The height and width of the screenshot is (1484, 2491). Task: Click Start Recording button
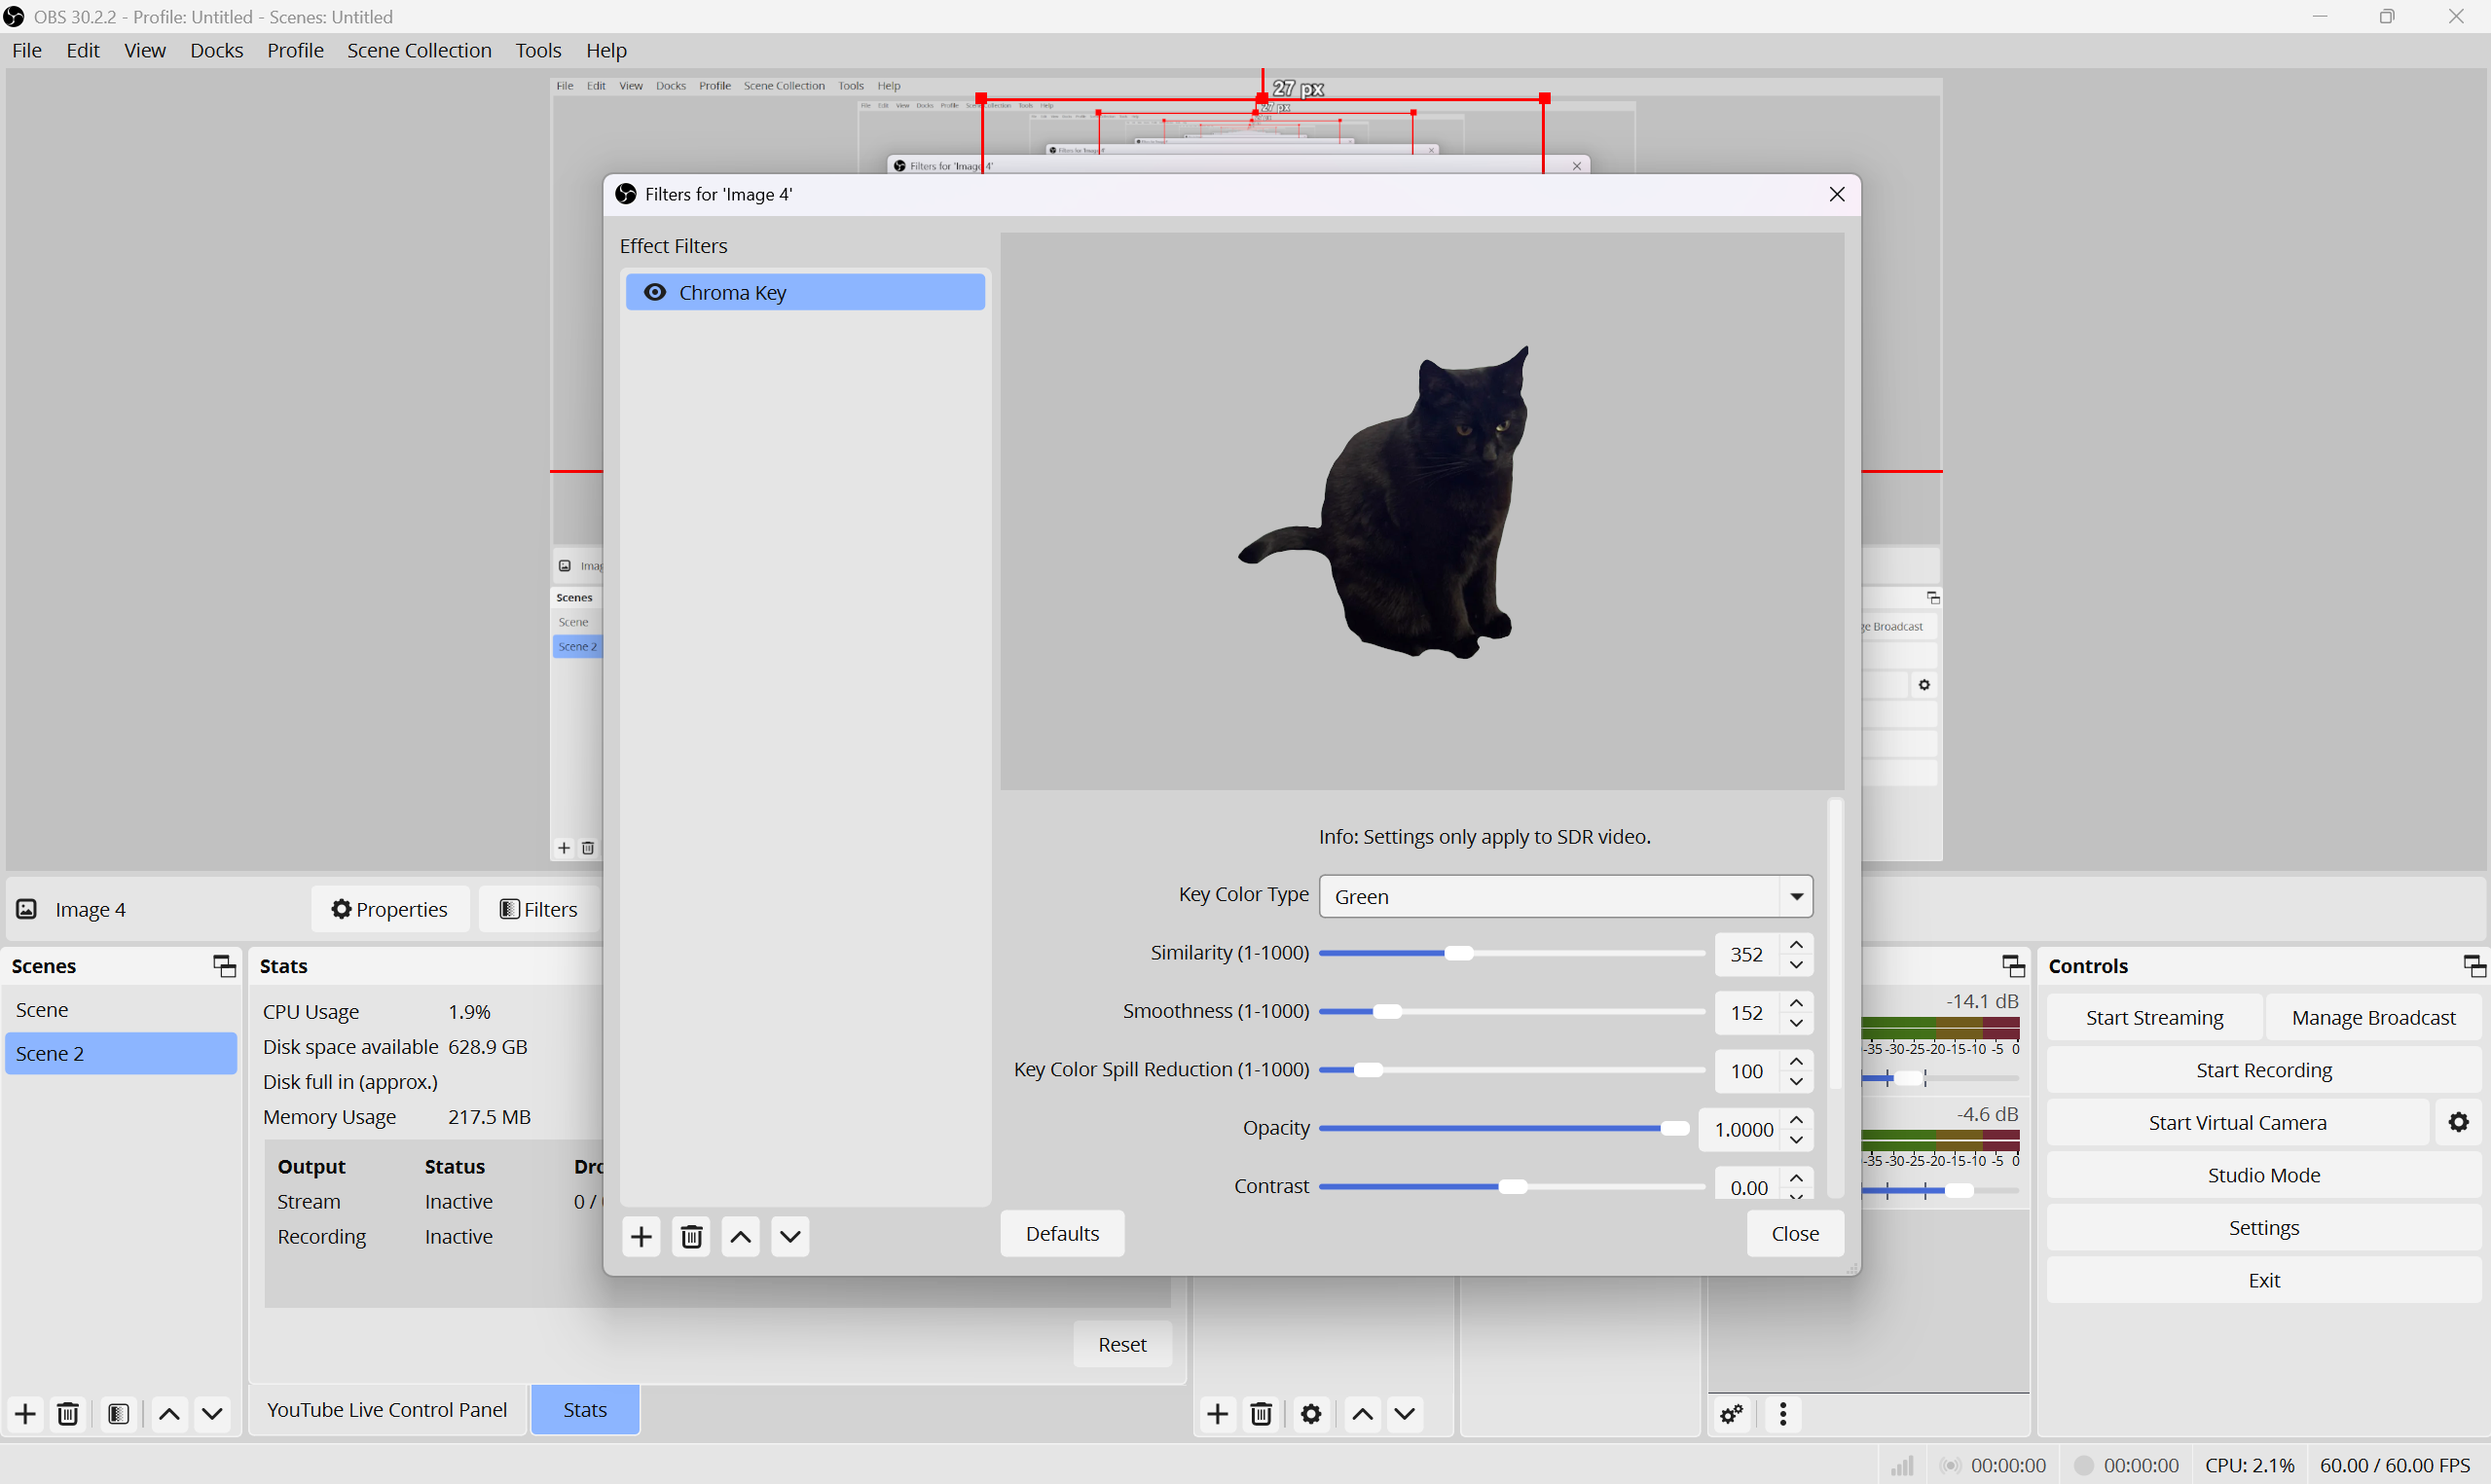(2263, 1070)
